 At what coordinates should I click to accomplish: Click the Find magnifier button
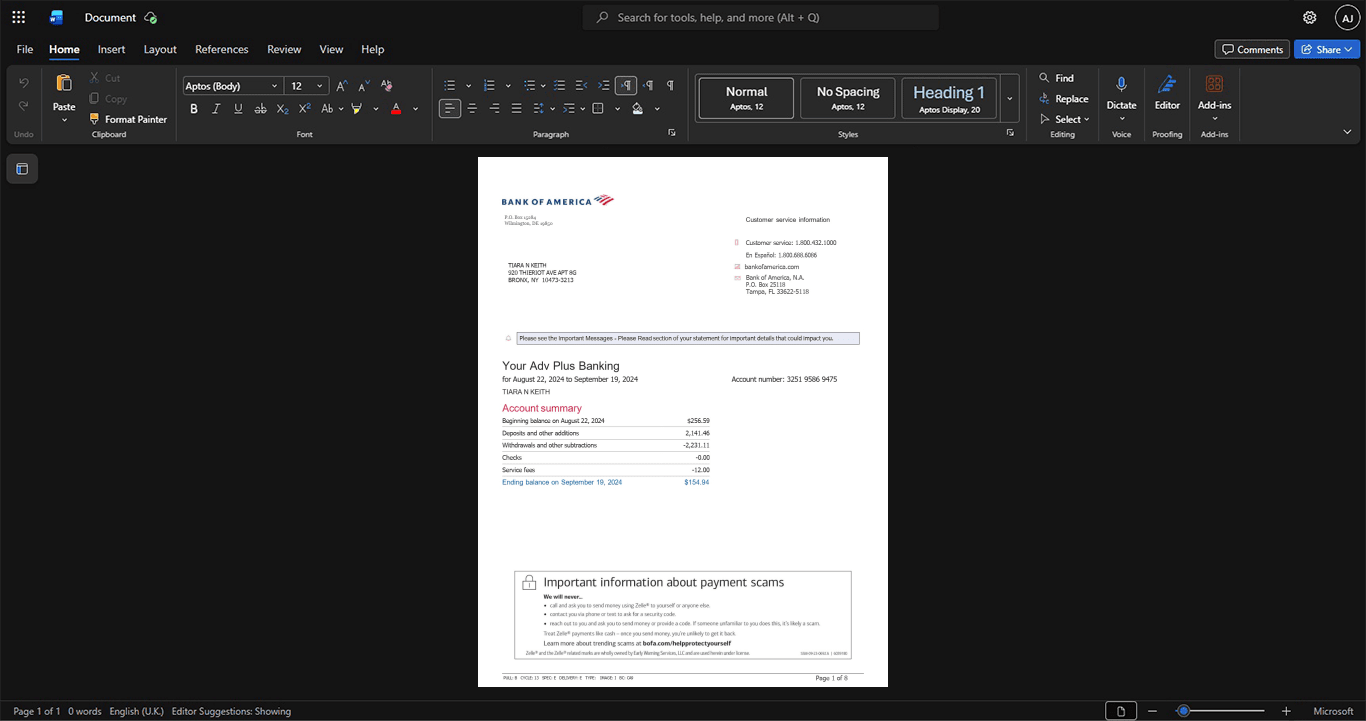(x=1057, y=78)
